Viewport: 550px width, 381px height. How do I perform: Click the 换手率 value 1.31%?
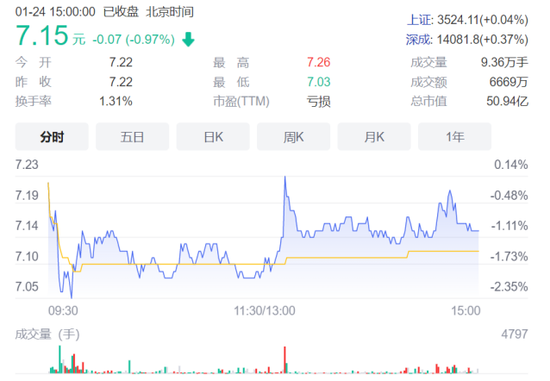click(116, 101)
